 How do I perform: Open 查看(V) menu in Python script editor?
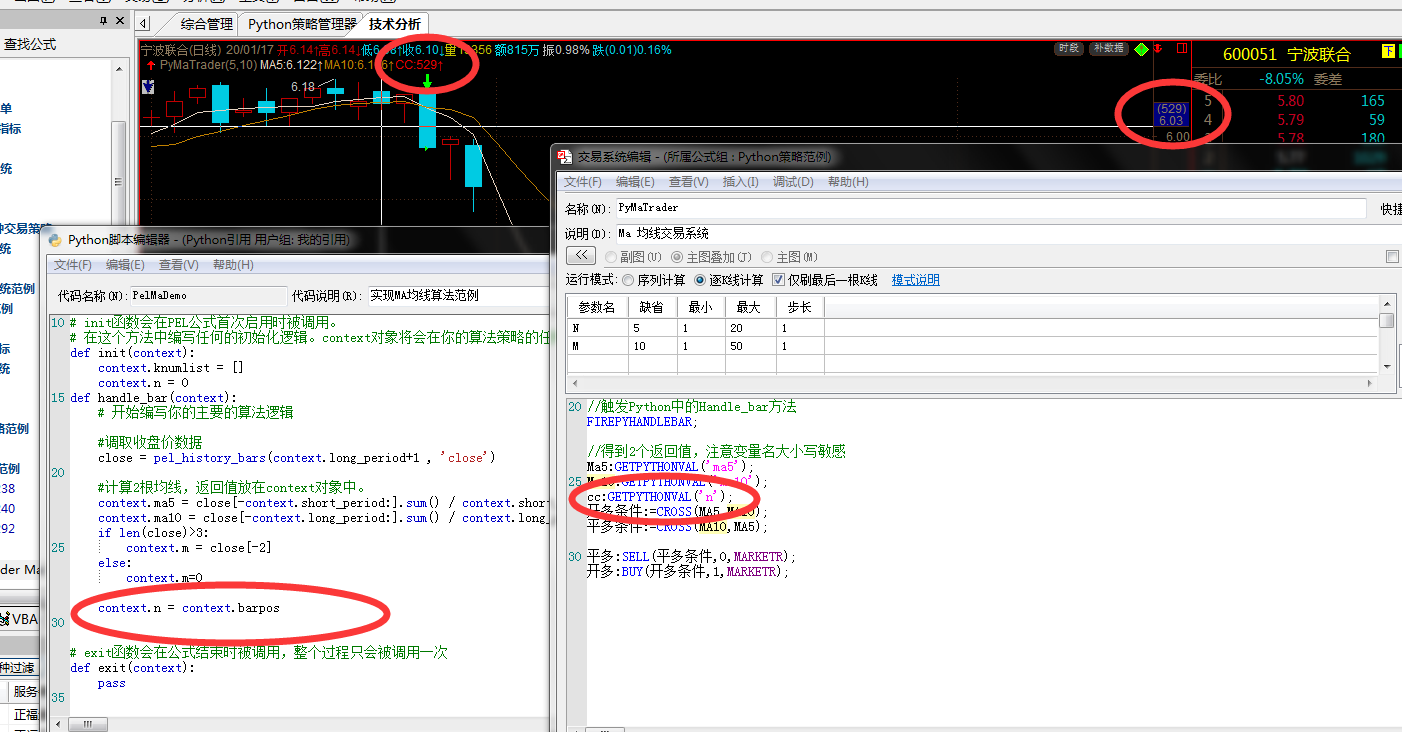(x=178, y=265)
